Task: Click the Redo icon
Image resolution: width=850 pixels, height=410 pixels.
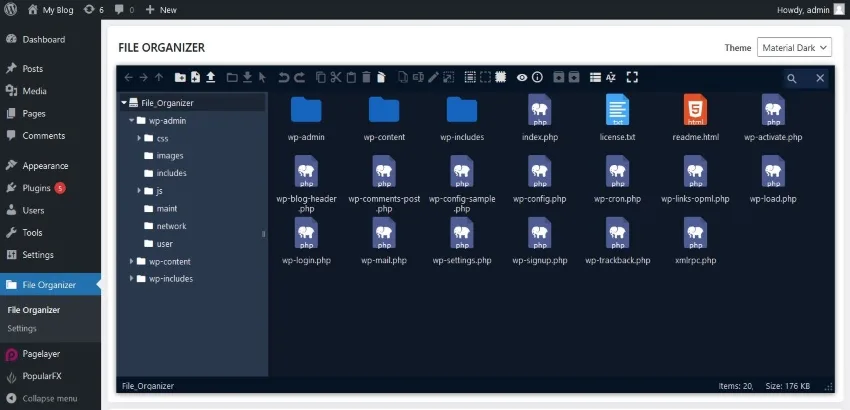Action: click(299, 78)
